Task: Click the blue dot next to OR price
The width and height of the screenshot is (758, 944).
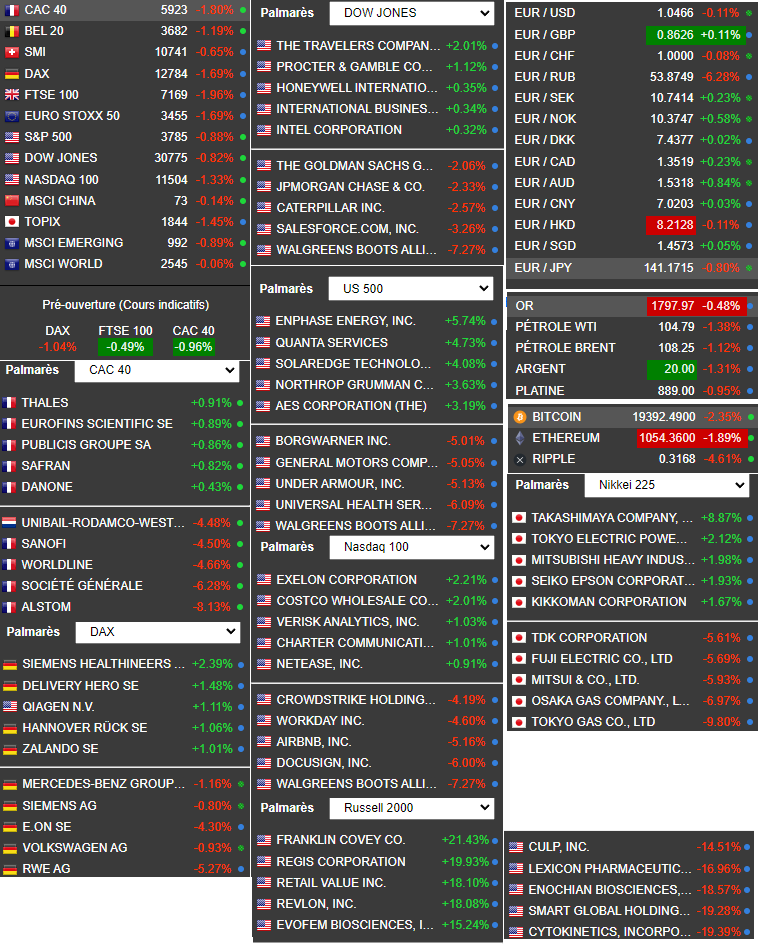Action: click(x=750, y=306)
